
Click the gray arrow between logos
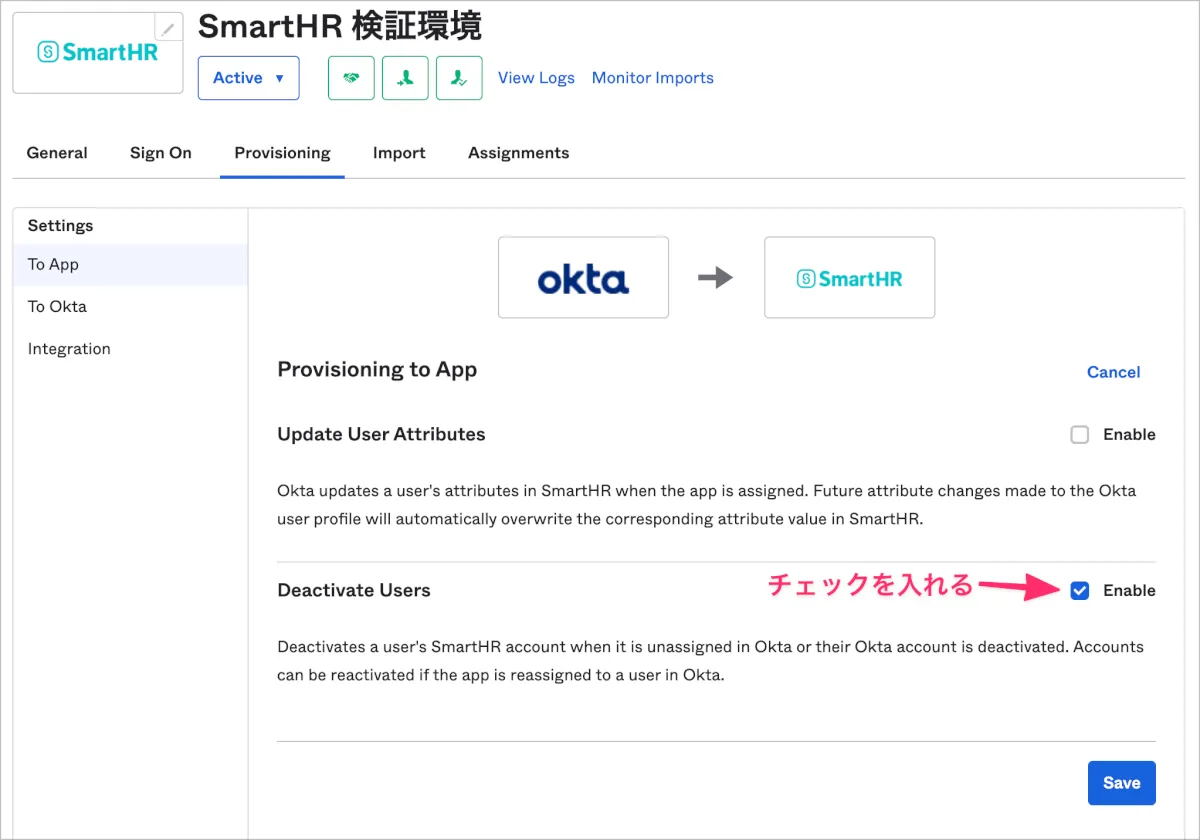click(715, 278)
